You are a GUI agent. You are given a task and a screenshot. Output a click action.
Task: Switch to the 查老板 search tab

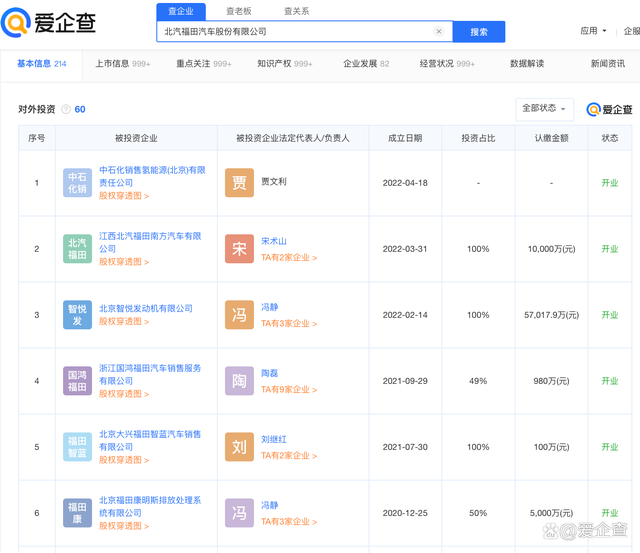238,11
